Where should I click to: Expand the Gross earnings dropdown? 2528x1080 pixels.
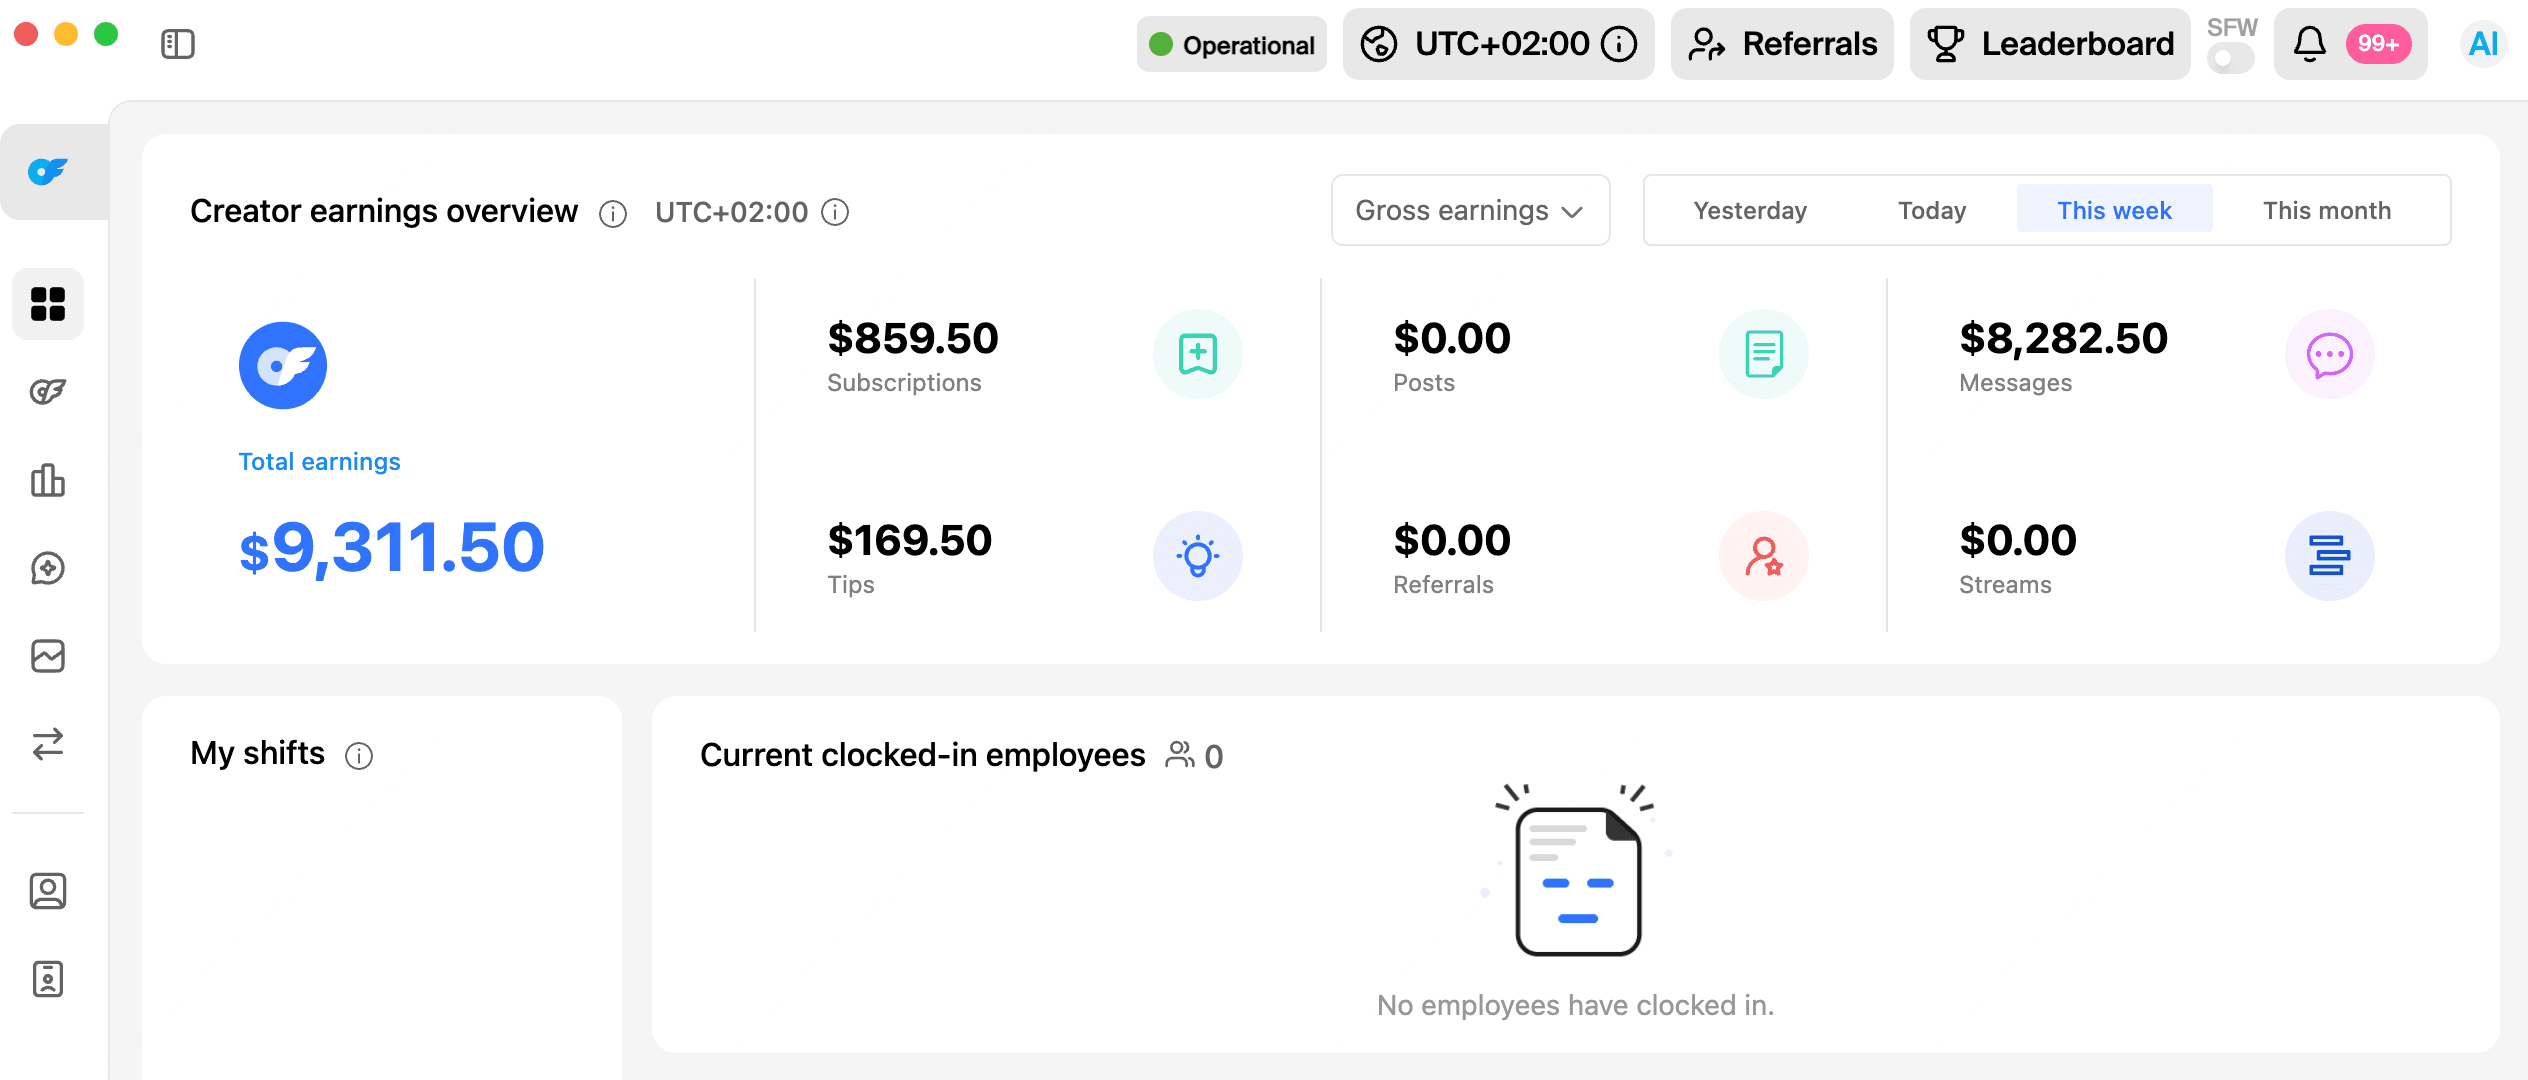(x=1470, y=211)
